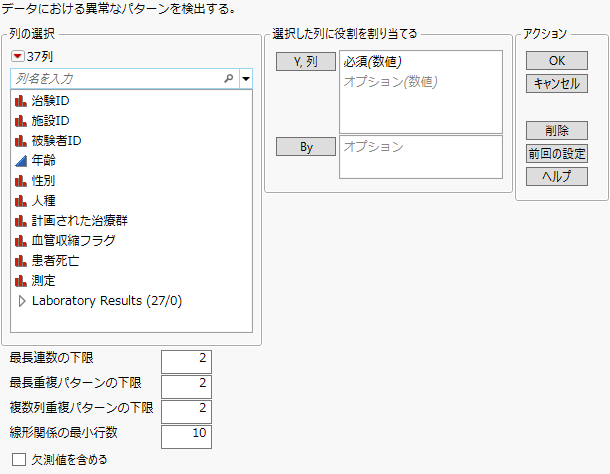Click the search magnifier icon in column filter
Screen dimensions: 610x474
click(x=229, y=79)
